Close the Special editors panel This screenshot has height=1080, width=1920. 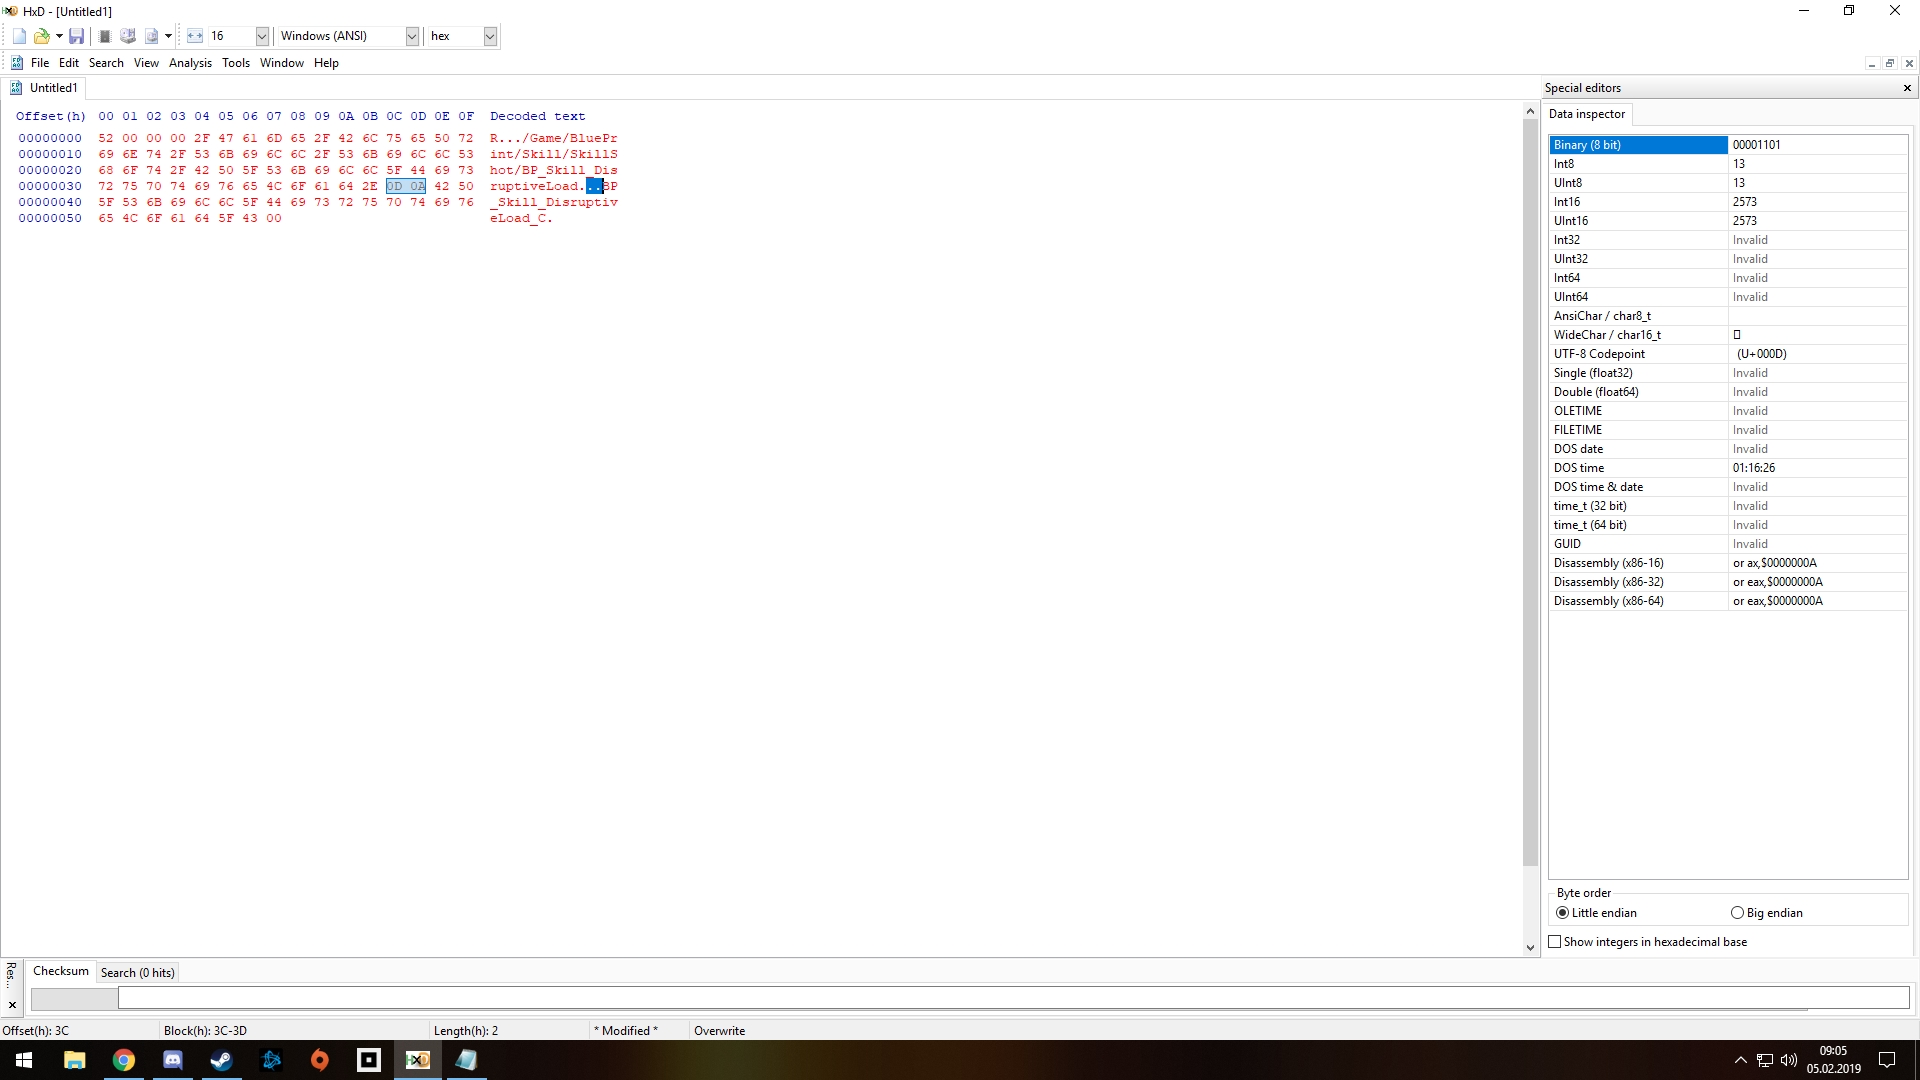pos(1907,88)
